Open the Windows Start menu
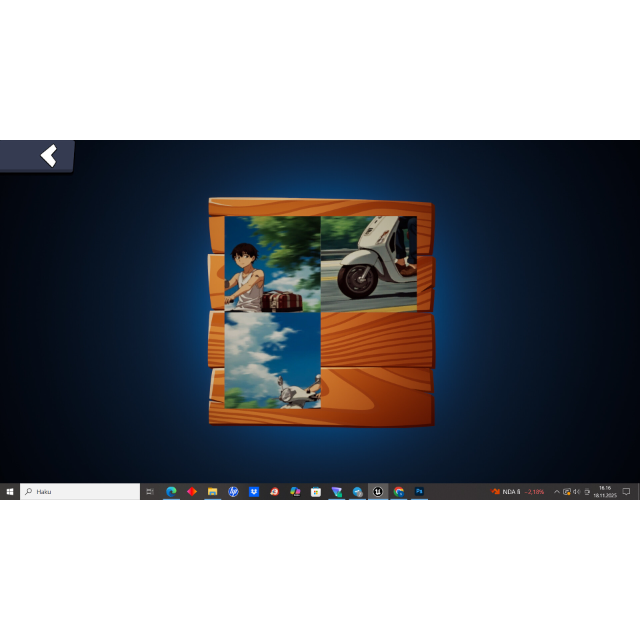Viewport: 640px width, 640px height. tap(10, 492)
